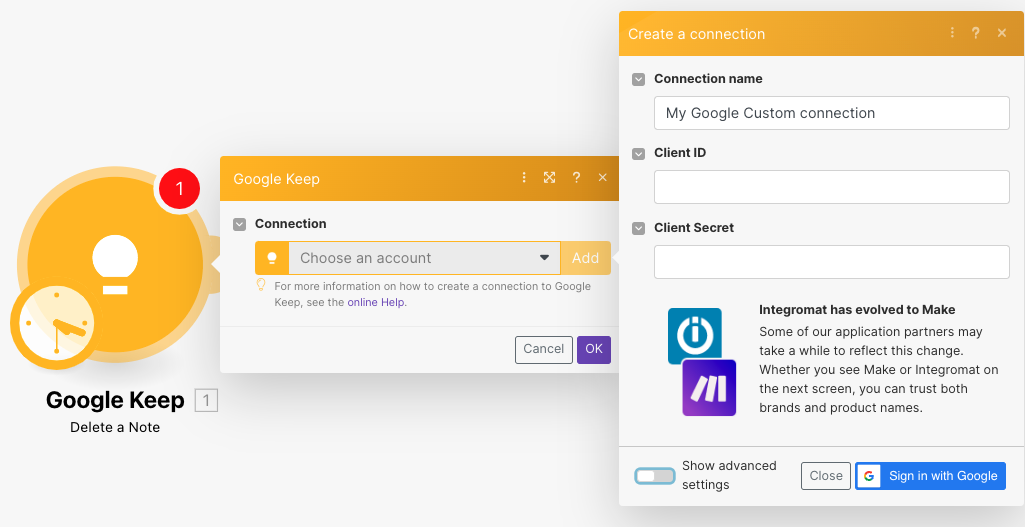Click Cancel in the Google Keep dialog

pos(544,349)
